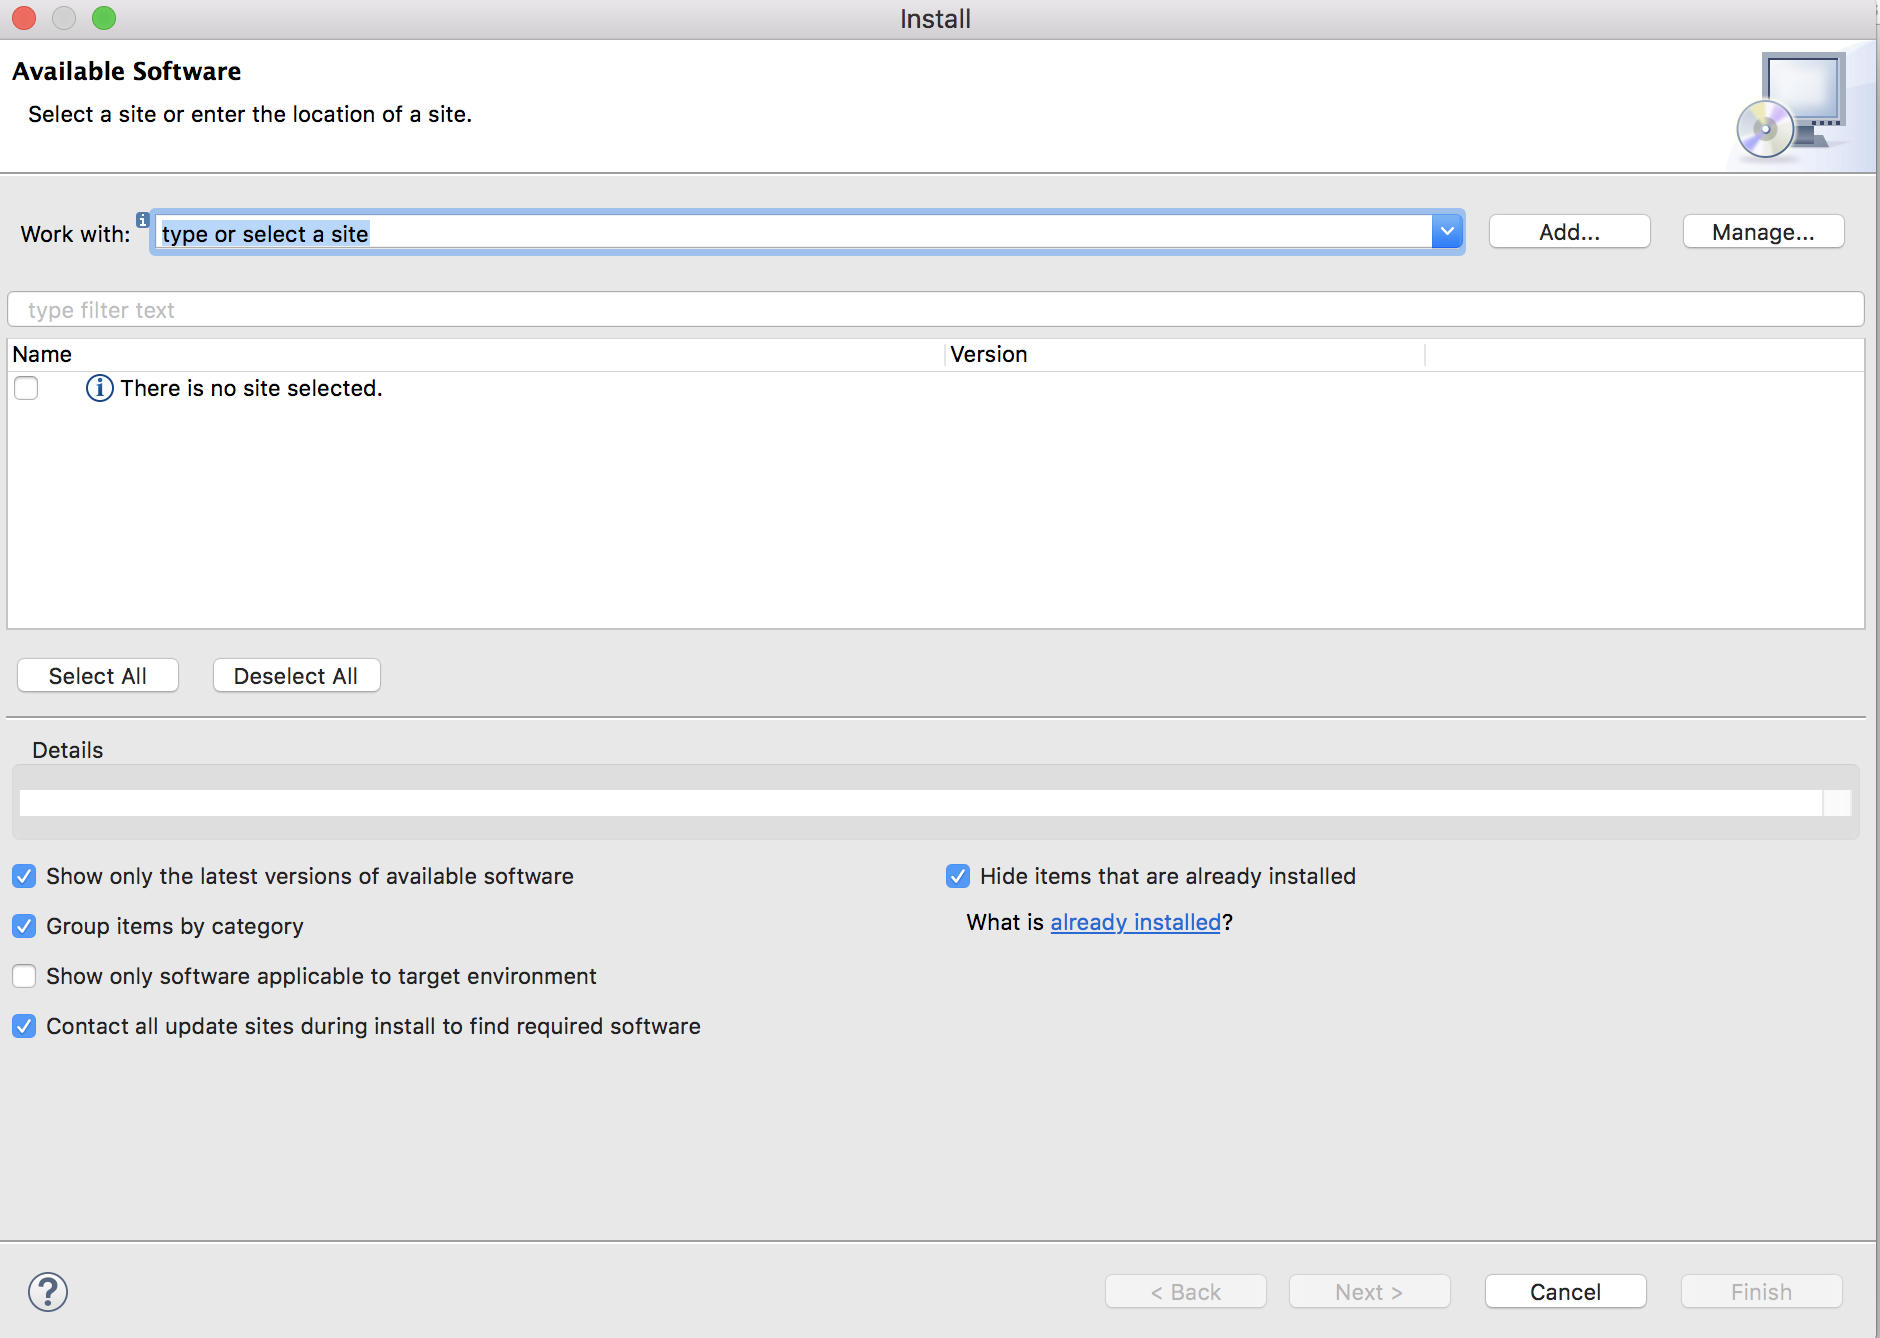The width and height of the screenshot is (1880, 1338).
Task: Click the info icon beside no site message
Action: point(99,388)
